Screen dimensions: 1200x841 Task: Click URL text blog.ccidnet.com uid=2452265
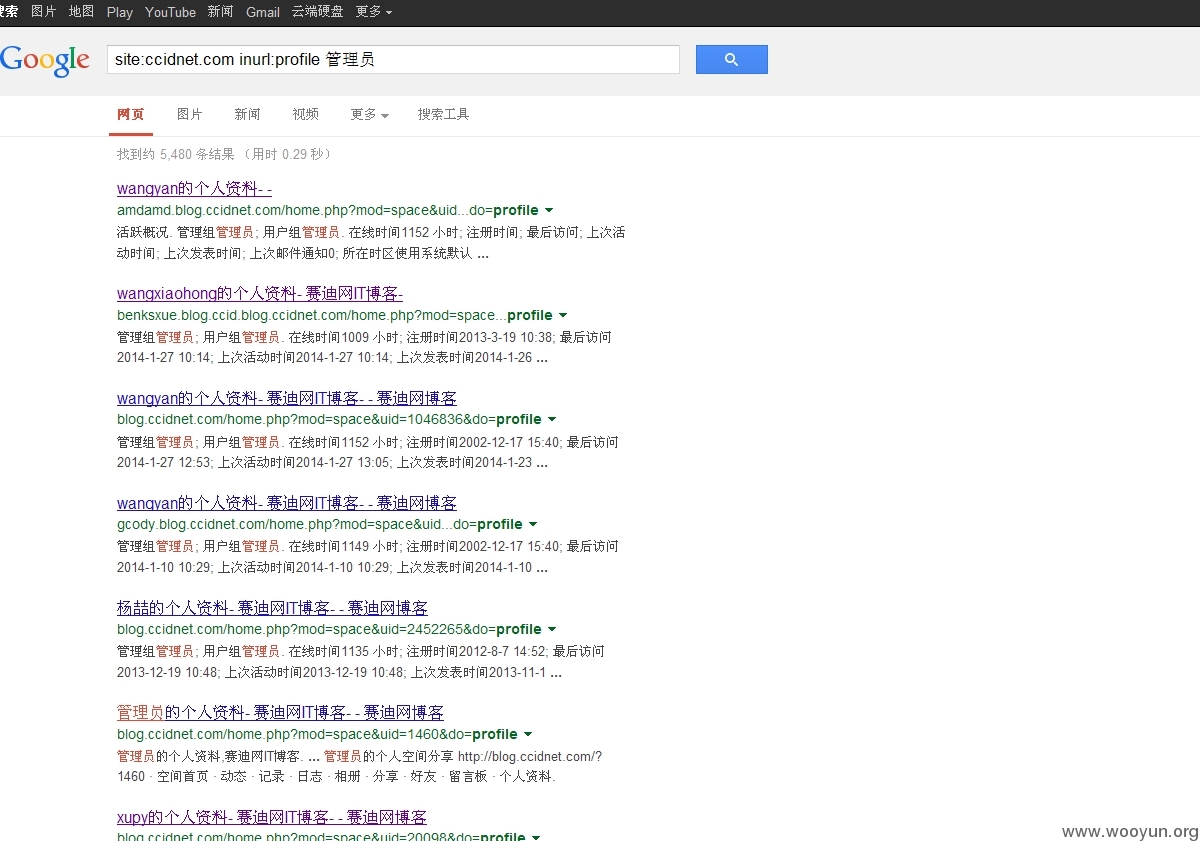tap(329, 630)
